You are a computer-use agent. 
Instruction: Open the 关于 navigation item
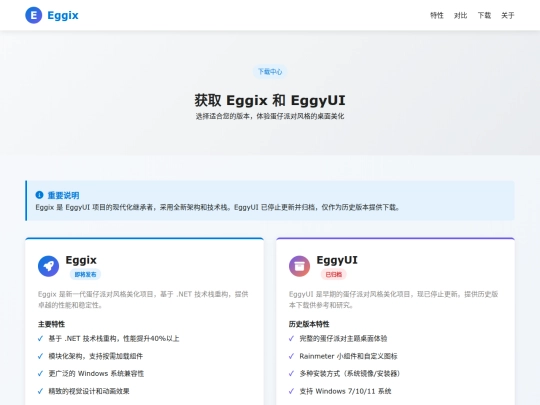click(508, 15)
